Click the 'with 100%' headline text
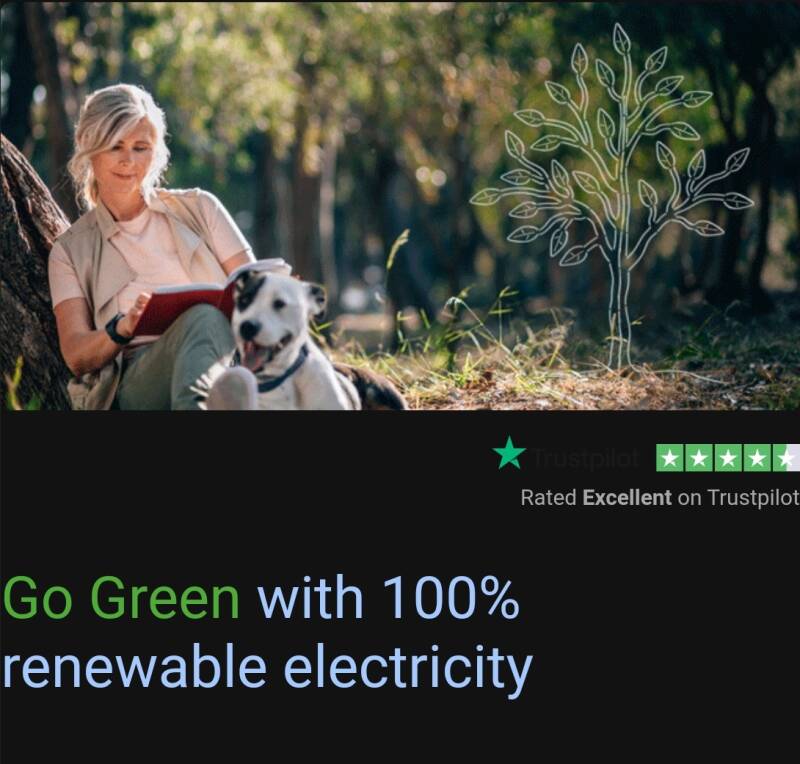Image resolution: width=800 pixels, height=764 pixels. (x=388, y=597)
